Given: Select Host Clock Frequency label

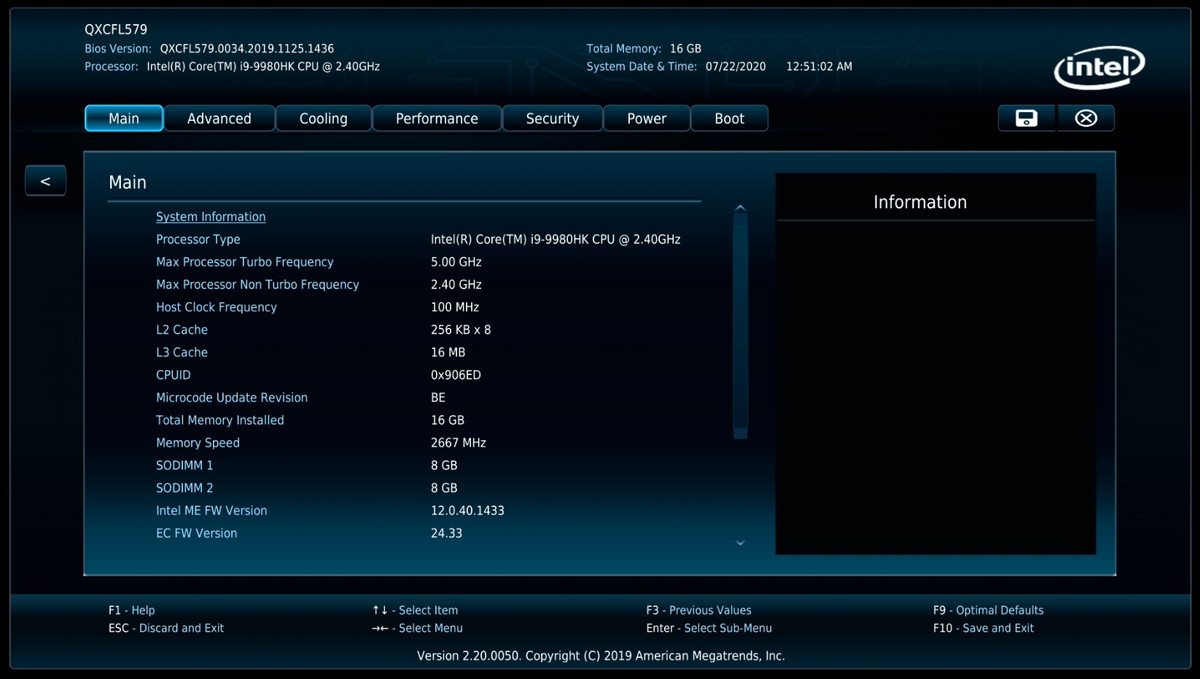Looking at the screenshot, I should pyautogui.click(x=216, y=307).
